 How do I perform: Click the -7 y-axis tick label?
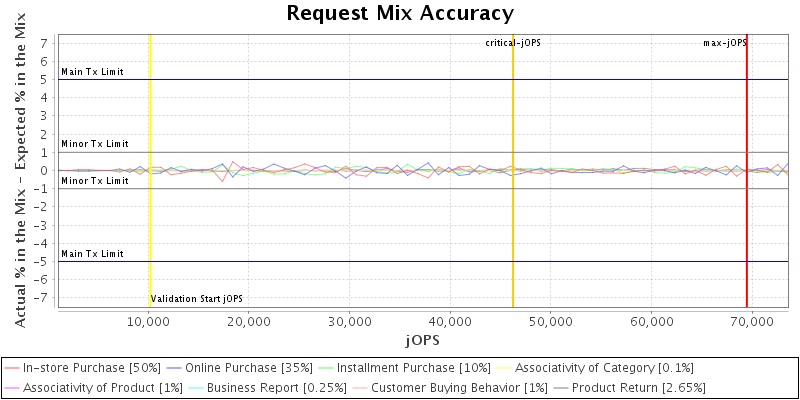coord(43,298)
